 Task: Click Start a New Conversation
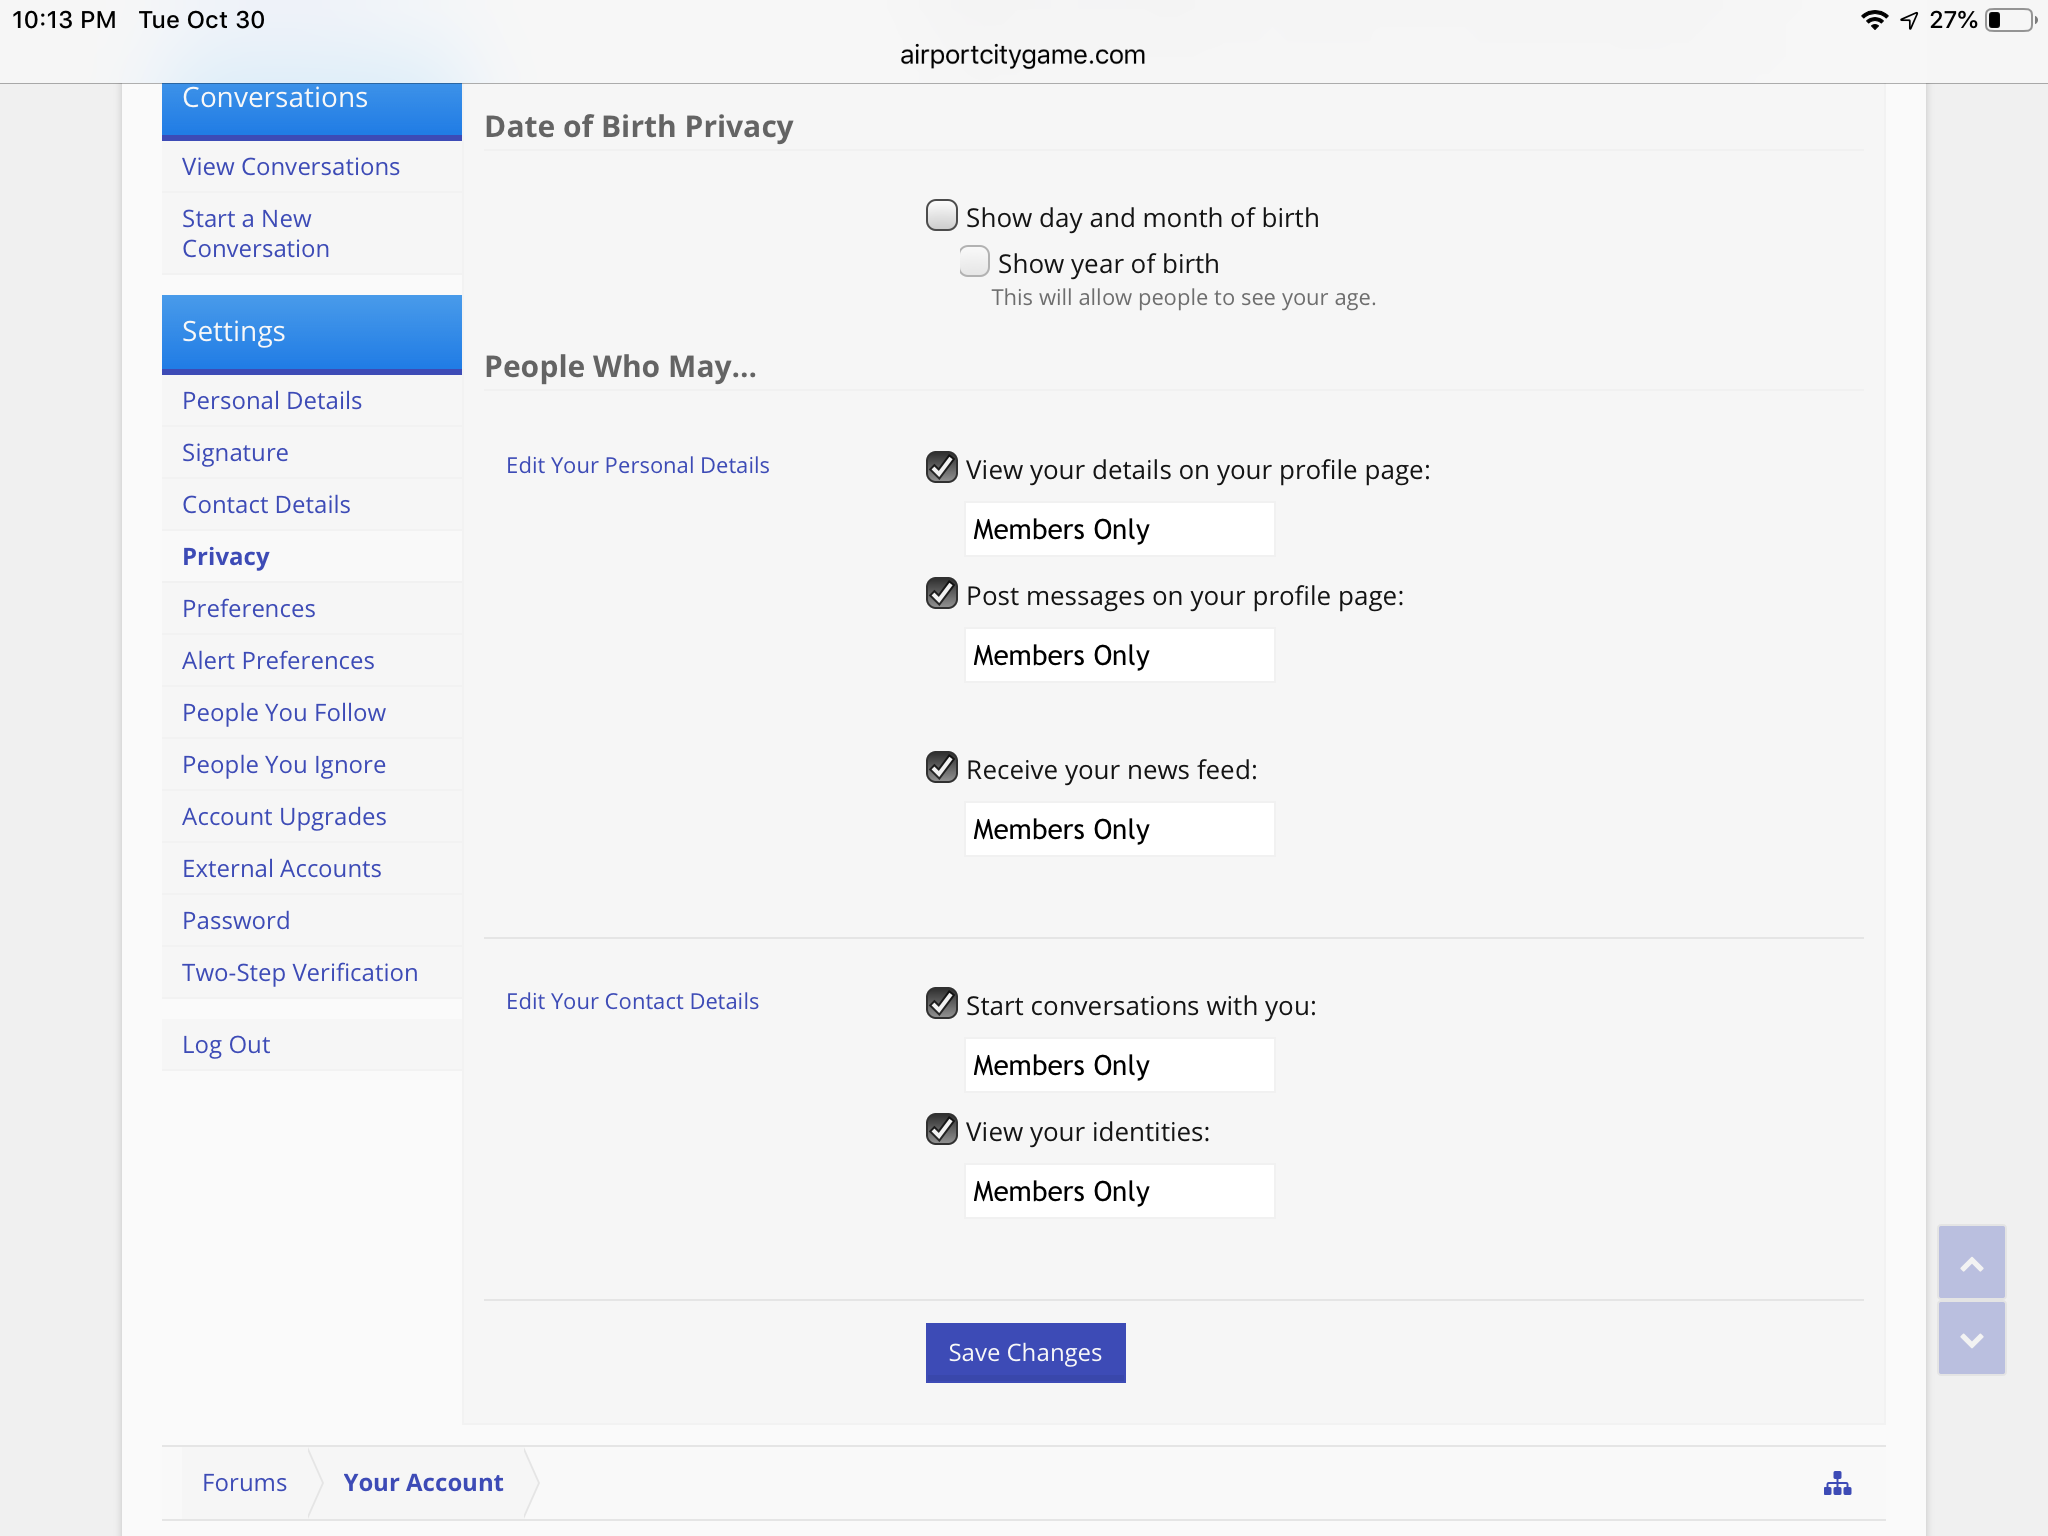click(x=312, y=234)
